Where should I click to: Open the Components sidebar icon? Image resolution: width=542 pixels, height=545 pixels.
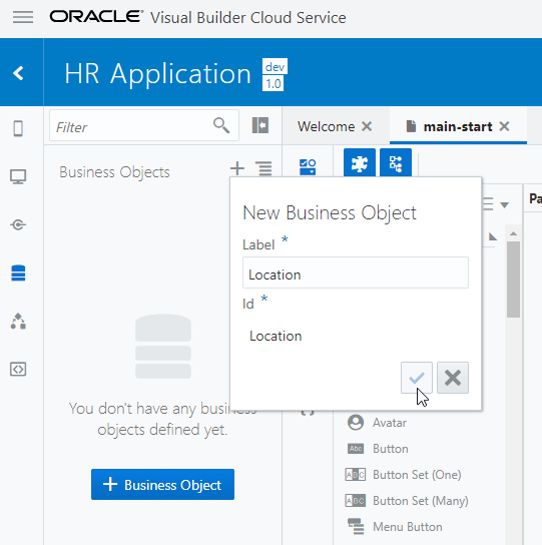18,321
